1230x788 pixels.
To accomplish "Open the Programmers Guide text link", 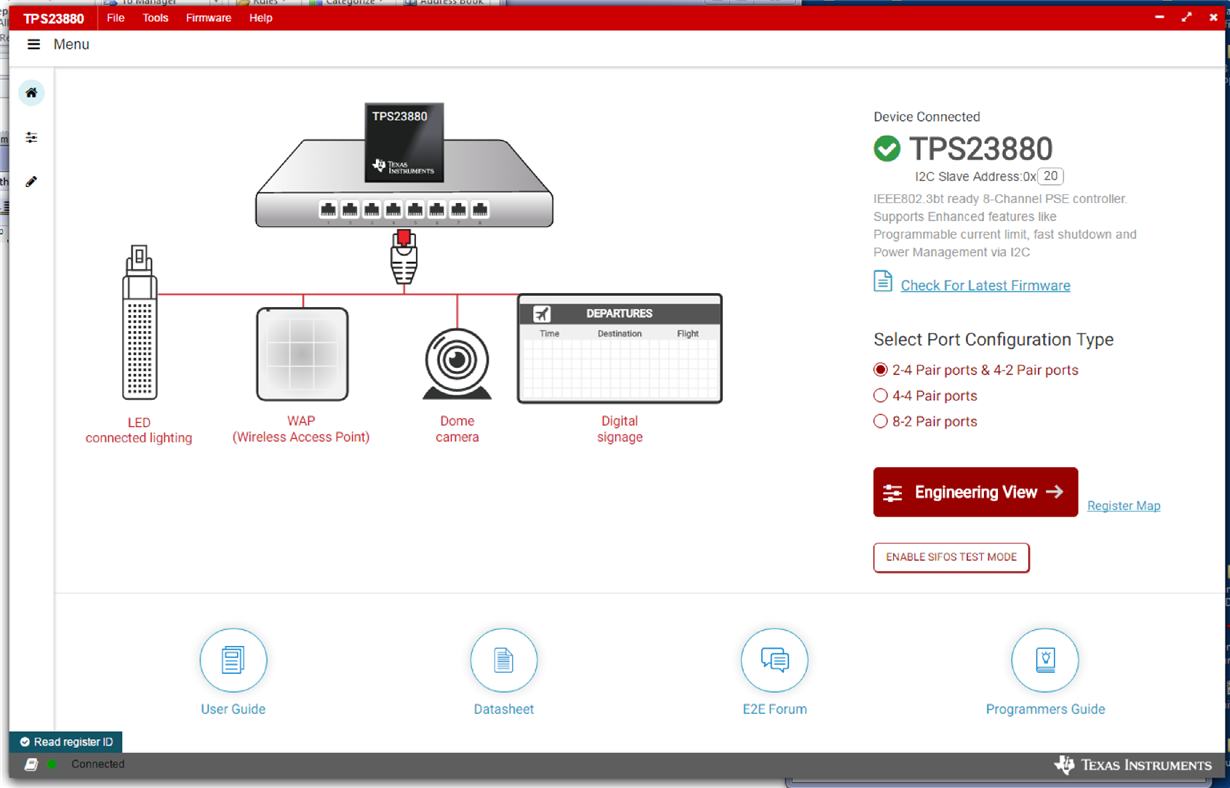I will pos(1045,709).
